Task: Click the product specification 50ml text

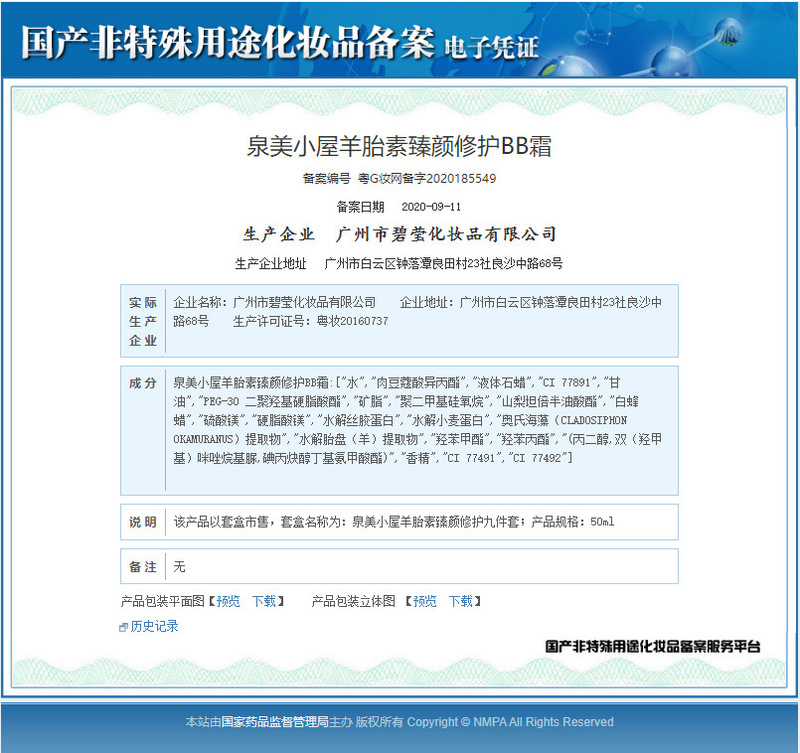Action: coord(602,522)
